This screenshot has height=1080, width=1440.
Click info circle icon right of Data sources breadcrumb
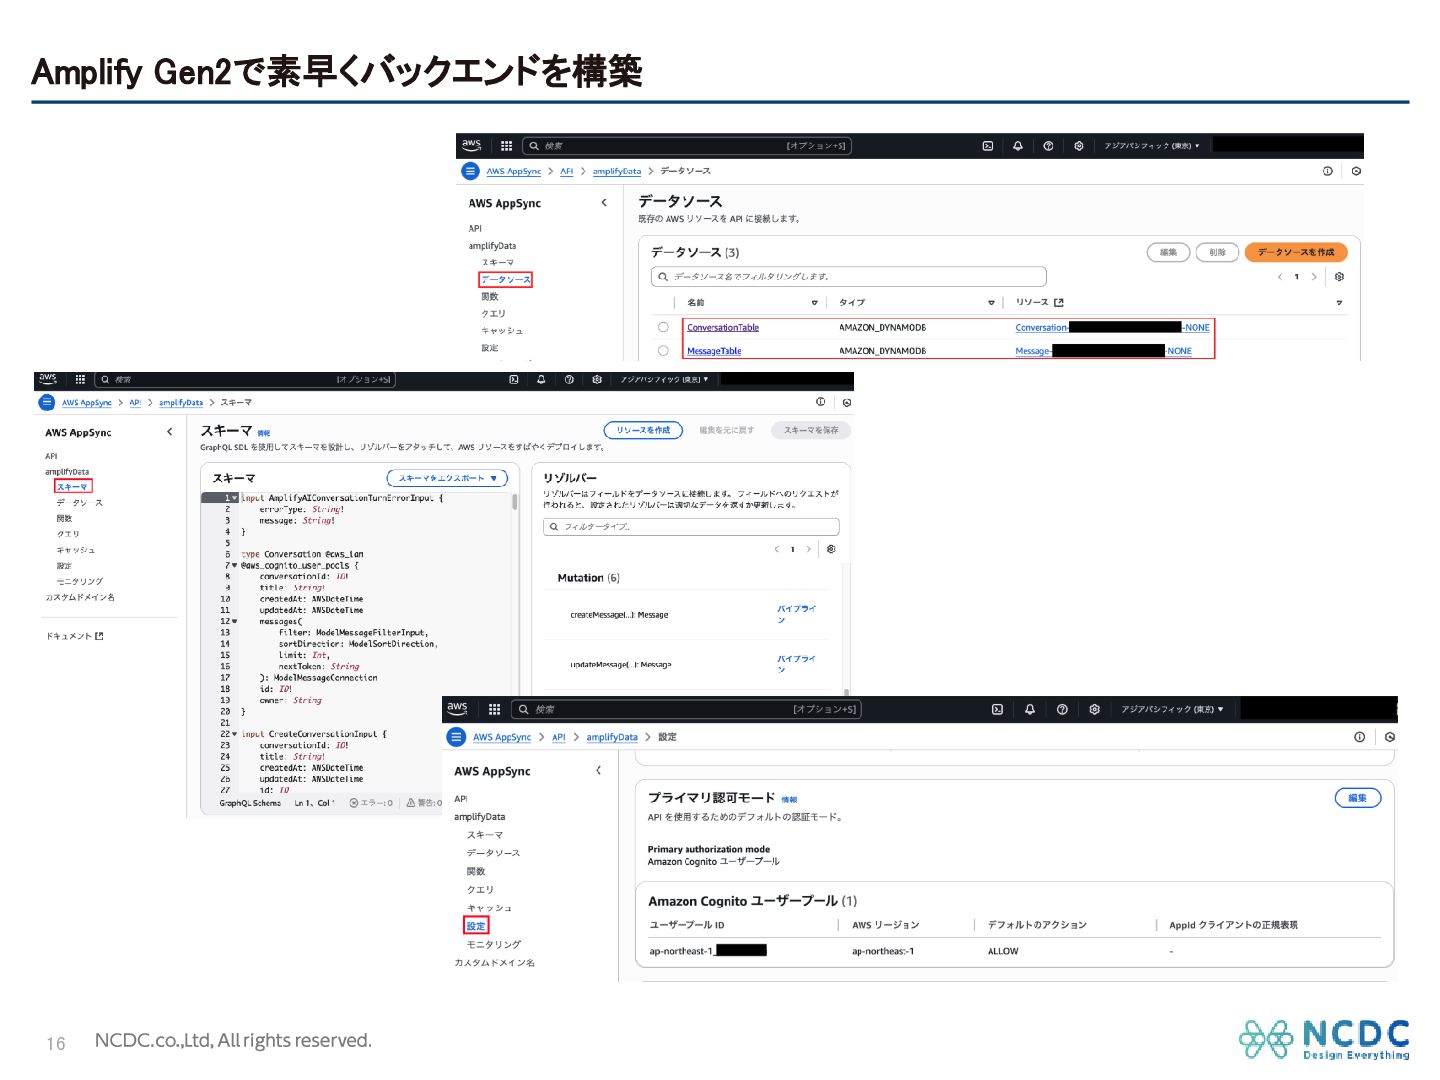tap(1328, 171)
